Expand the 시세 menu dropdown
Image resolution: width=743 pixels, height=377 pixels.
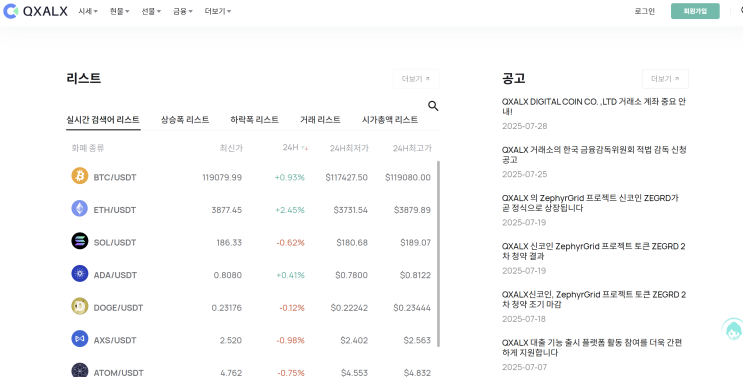pos(88,11)
